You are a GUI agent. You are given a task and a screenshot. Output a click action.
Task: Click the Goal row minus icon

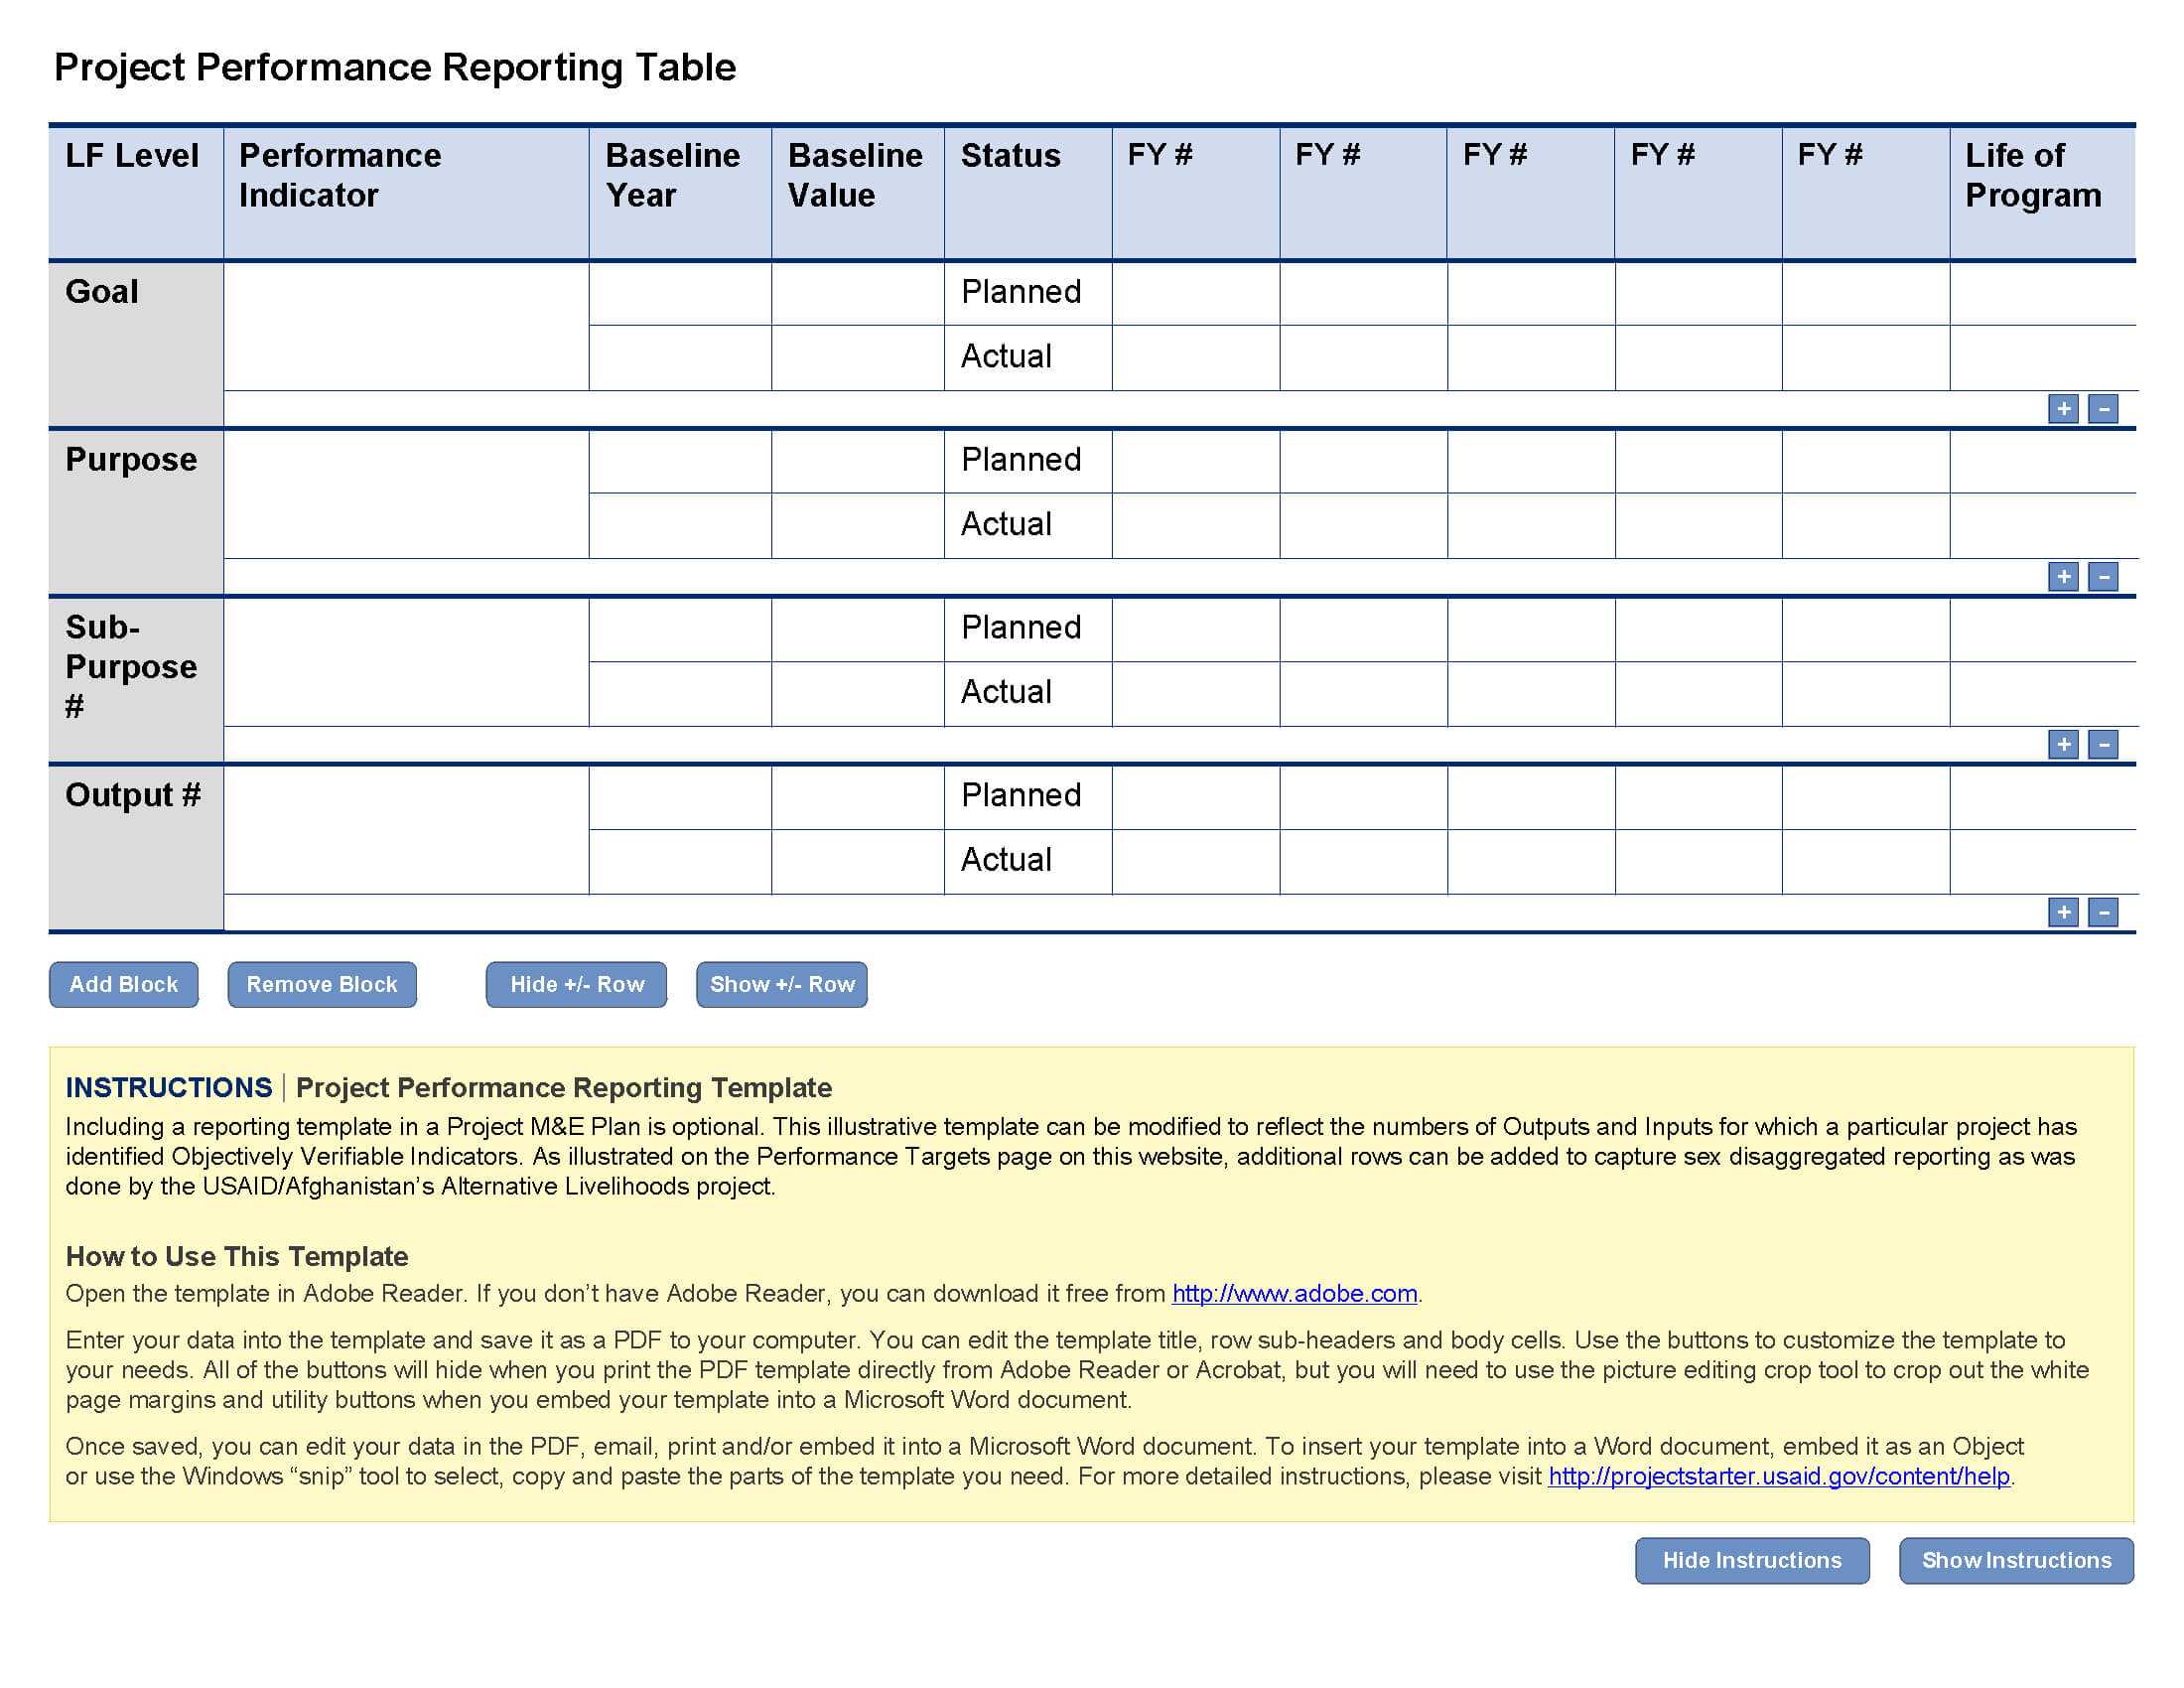[2106, 408]
